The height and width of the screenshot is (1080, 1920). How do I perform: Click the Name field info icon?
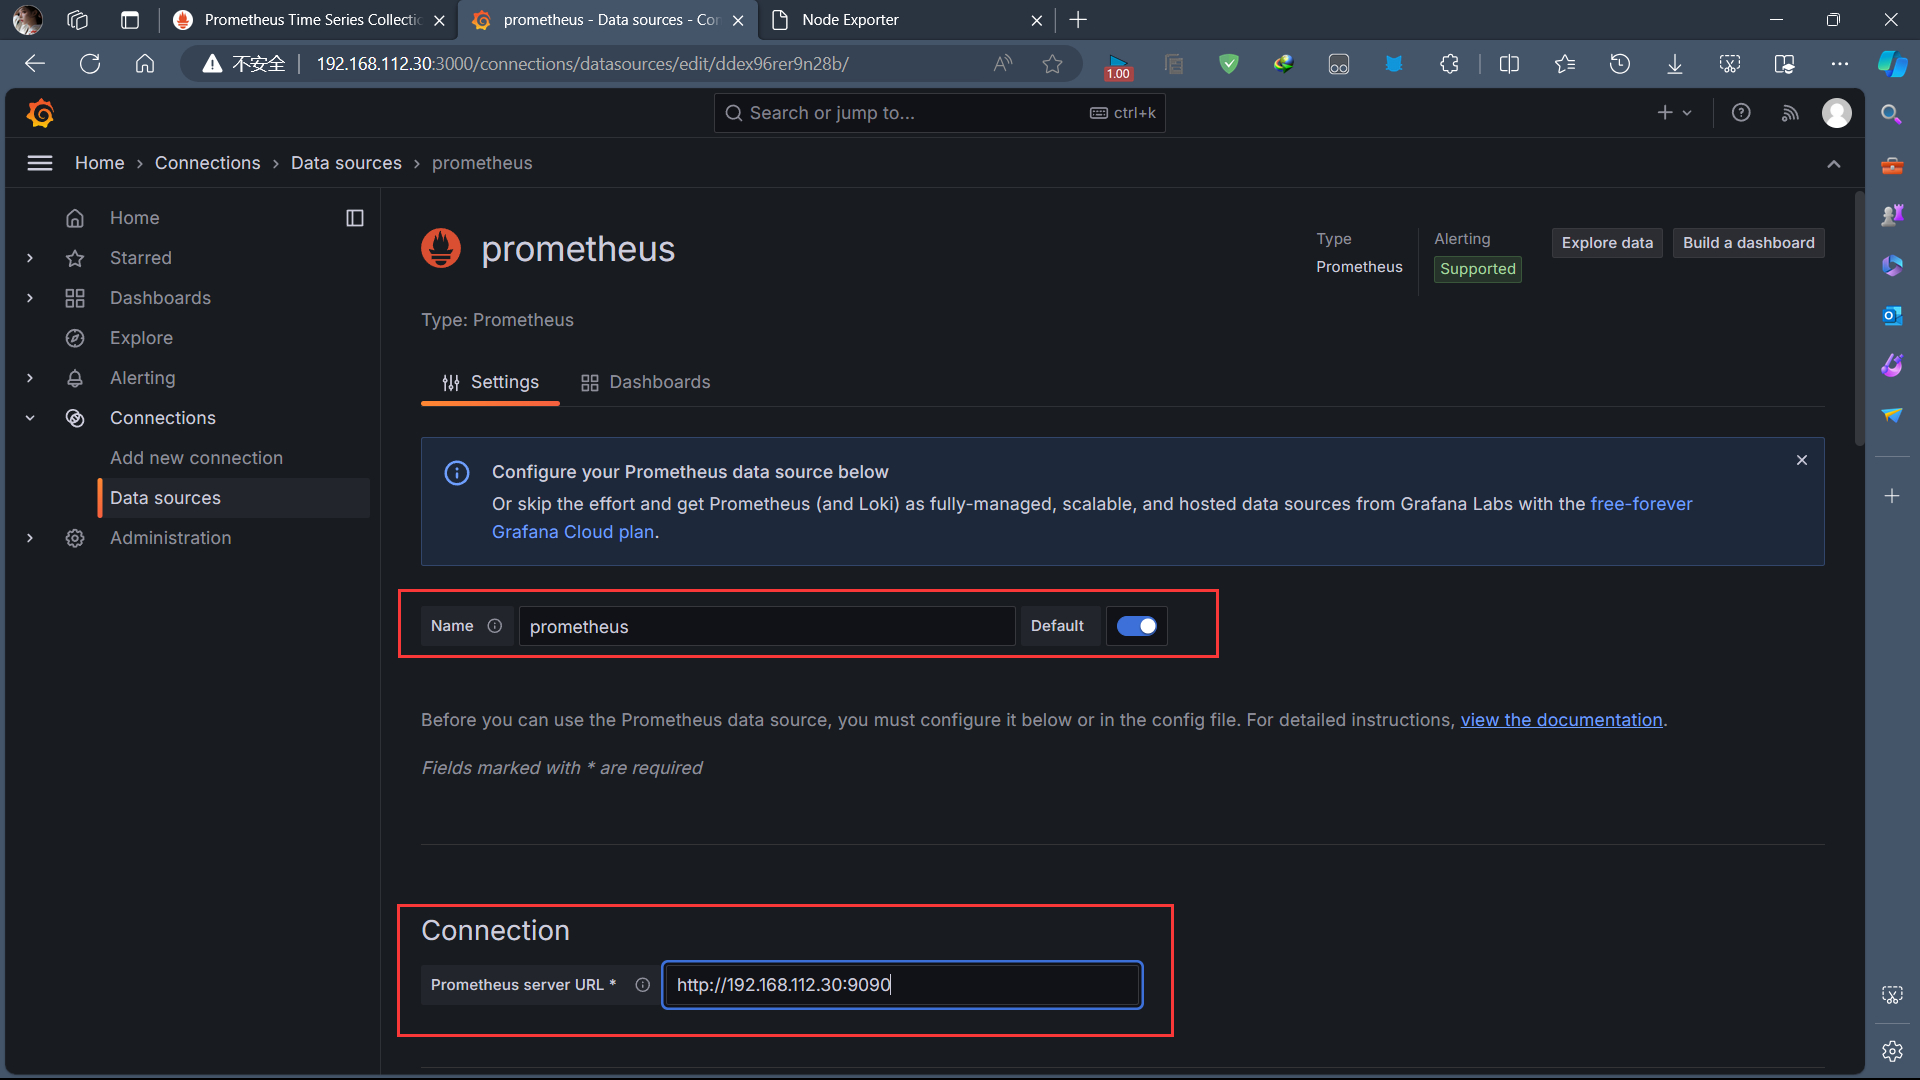pyautogui.click(x=495, y=626)
